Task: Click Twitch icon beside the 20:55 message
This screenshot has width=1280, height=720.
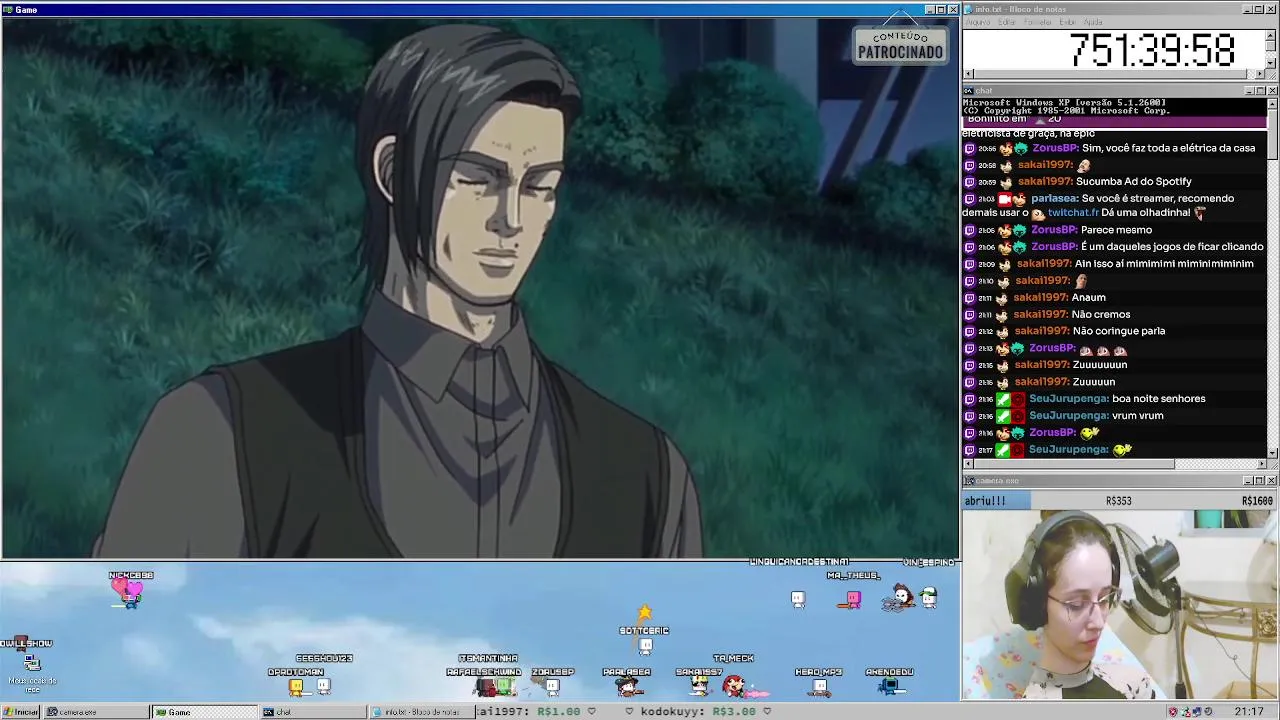Action: [969, 148]
